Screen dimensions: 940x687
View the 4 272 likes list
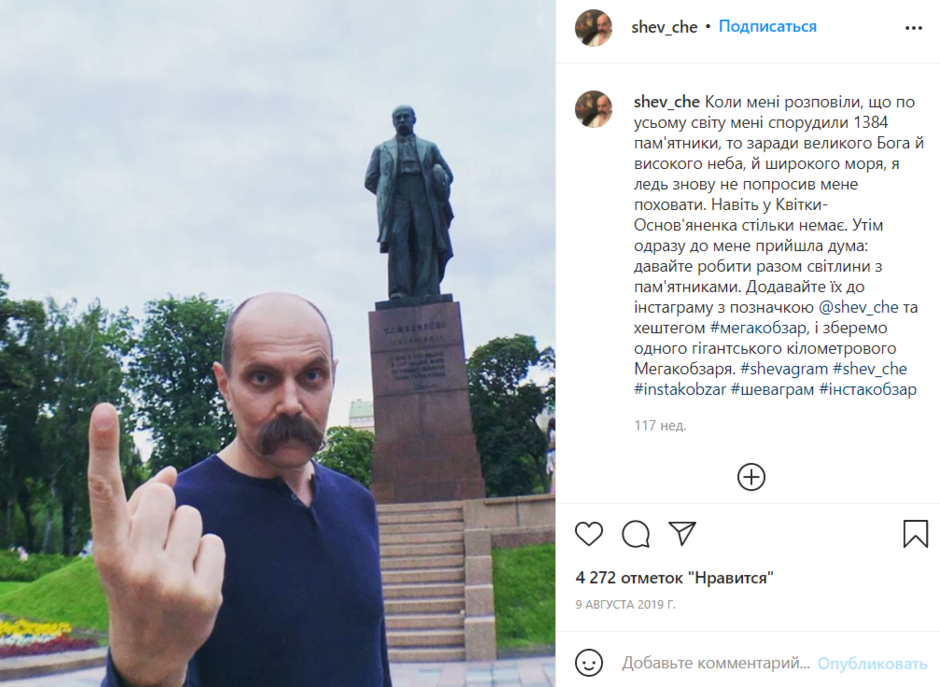pyautogui.click(x=674, y=578)
